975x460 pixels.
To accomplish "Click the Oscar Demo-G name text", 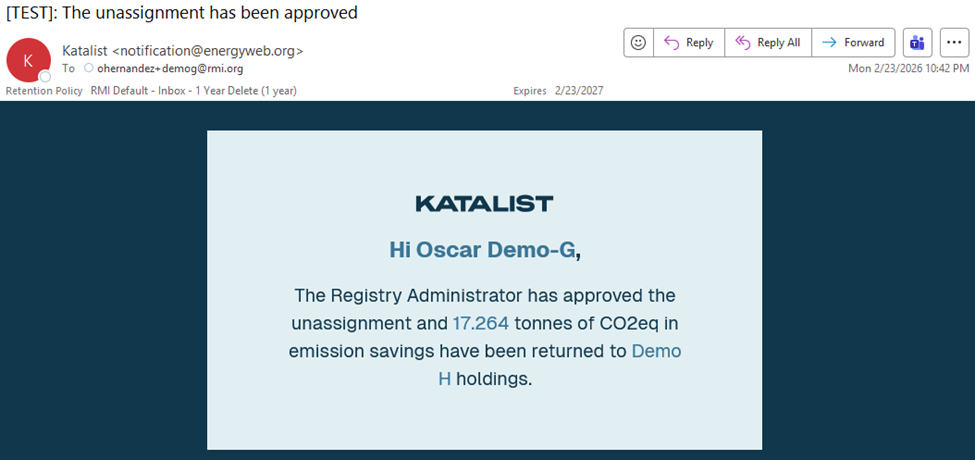I will coord(482,250).
